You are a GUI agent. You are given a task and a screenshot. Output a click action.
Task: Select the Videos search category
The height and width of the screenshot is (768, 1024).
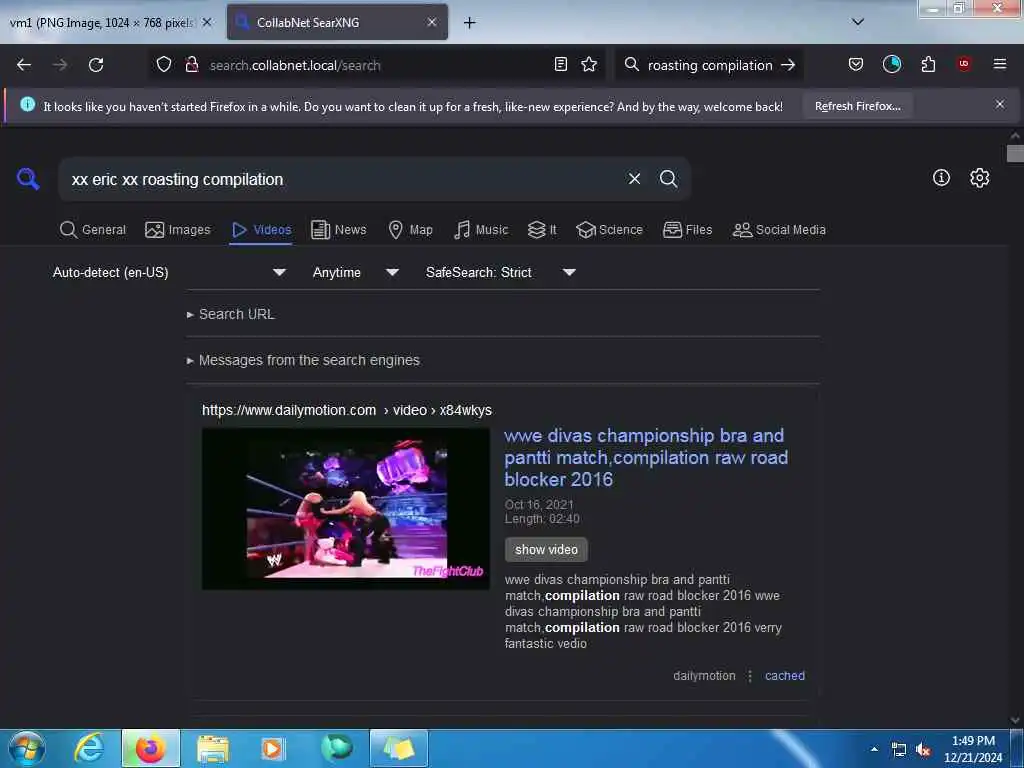[x=261, y=230]
